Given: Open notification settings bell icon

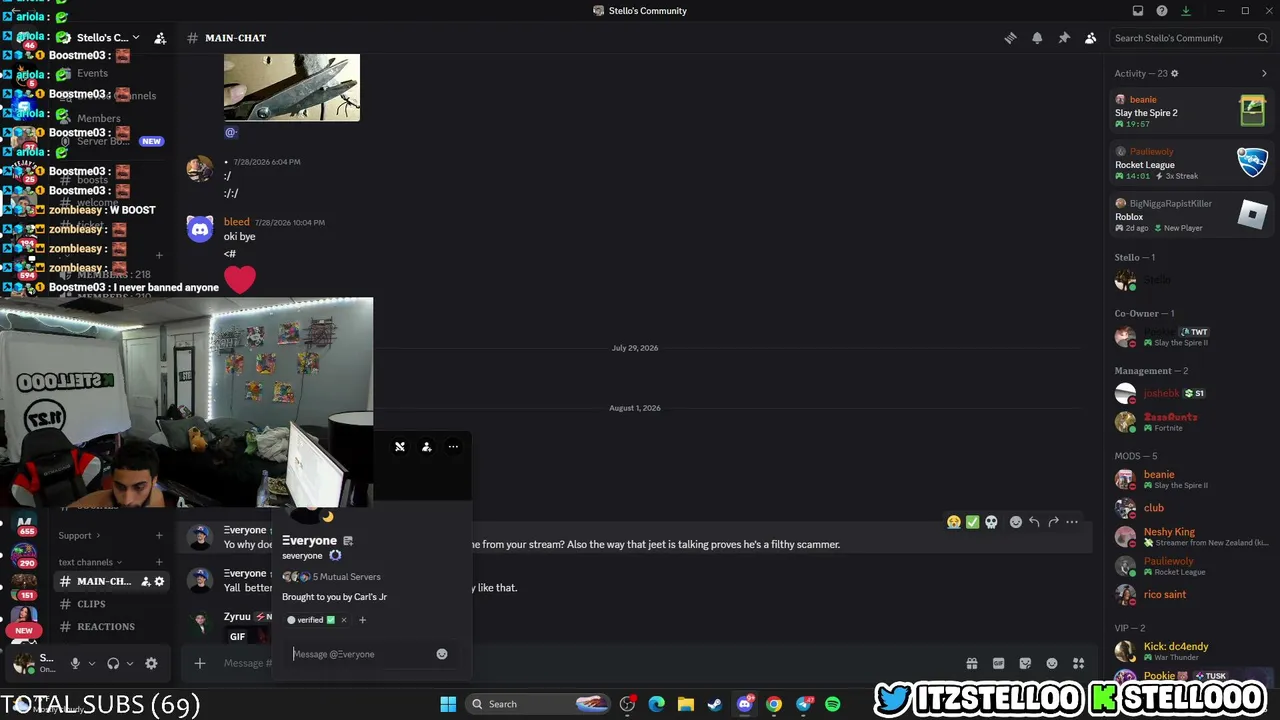Looking at the screenshot, I should pyautogui.click(x=1037, y=38).
